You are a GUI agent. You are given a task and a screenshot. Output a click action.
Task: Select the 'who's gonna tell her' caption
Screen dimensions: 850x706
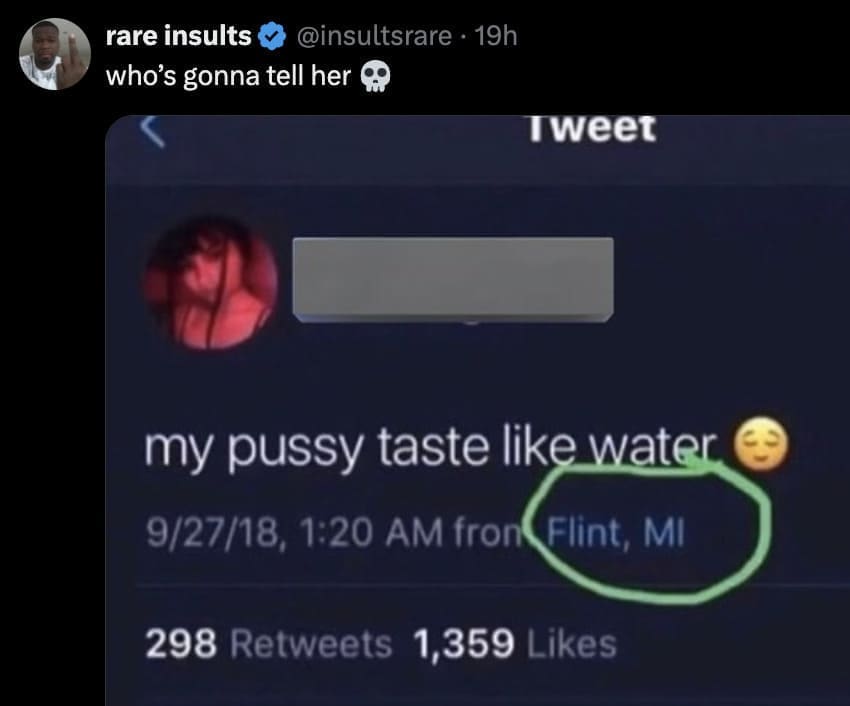(x=227, y=77)
